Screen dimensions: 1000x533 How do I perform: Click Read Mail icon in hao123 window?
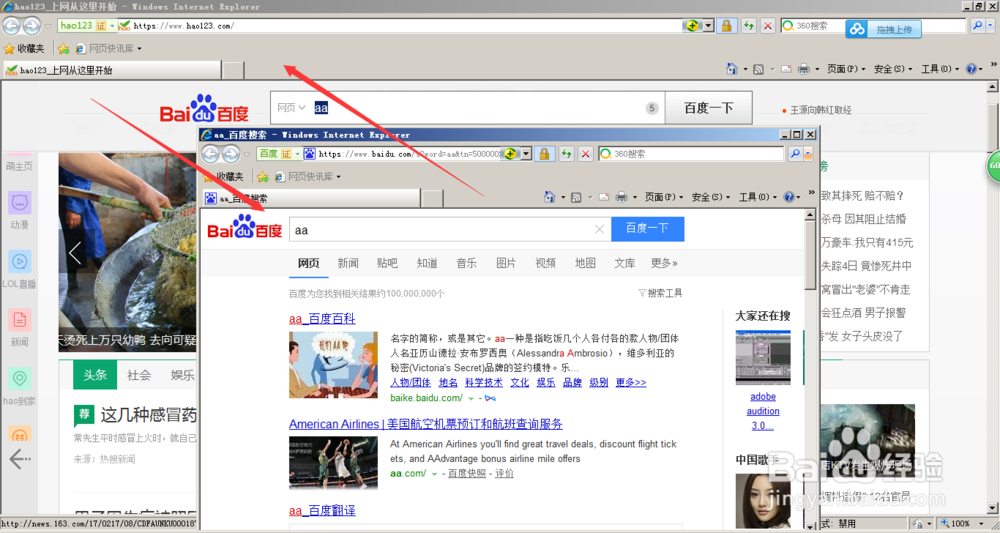785,69
